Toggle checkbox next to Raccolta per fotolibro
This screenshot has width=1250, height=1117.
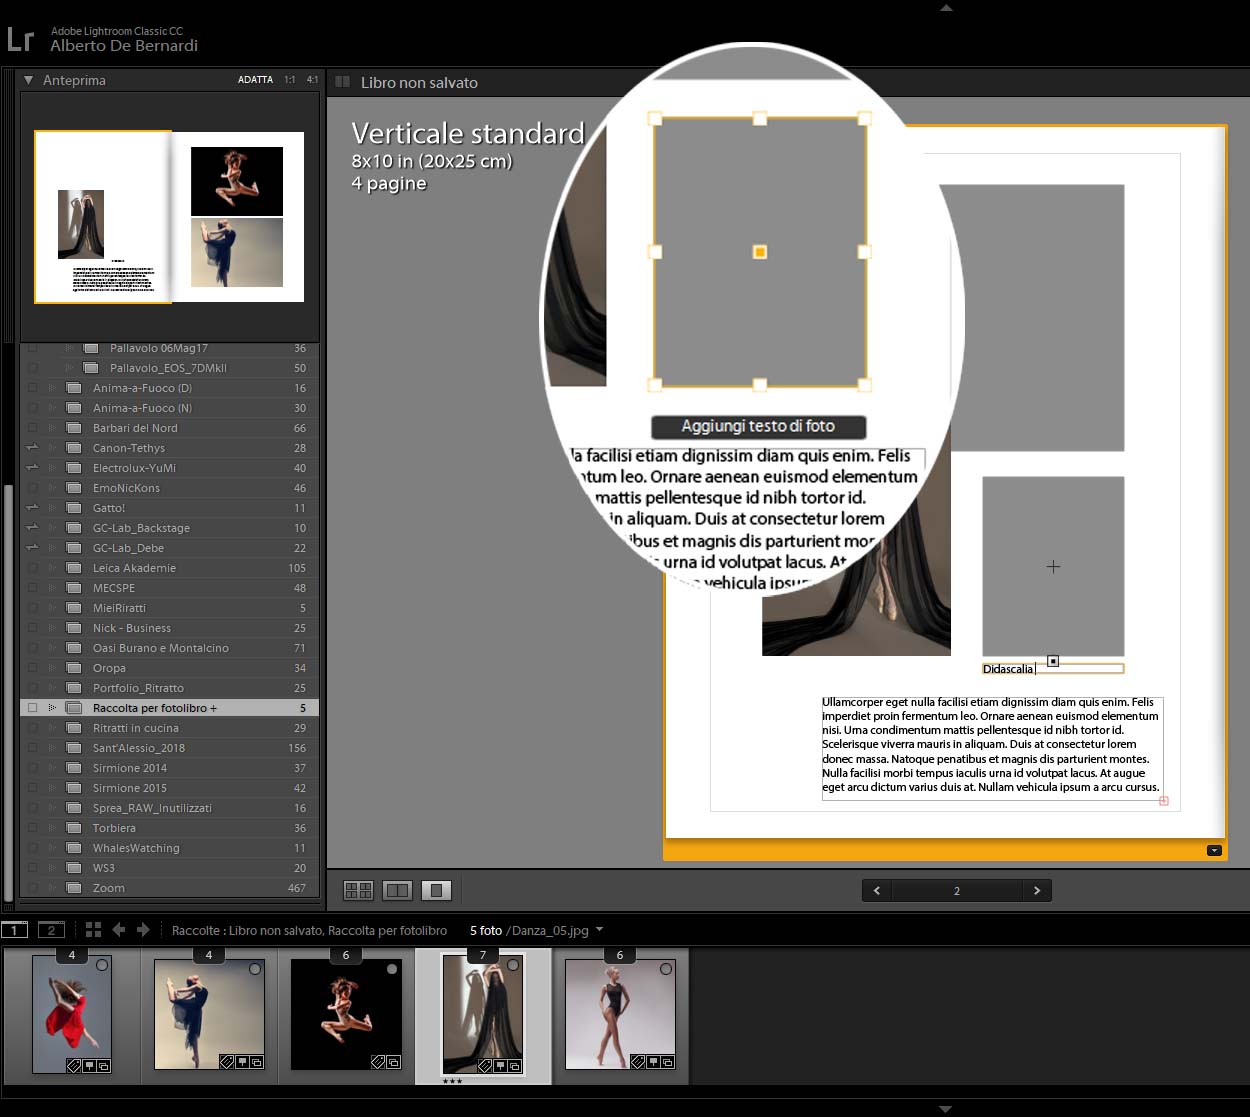click(x=32, y=708)
